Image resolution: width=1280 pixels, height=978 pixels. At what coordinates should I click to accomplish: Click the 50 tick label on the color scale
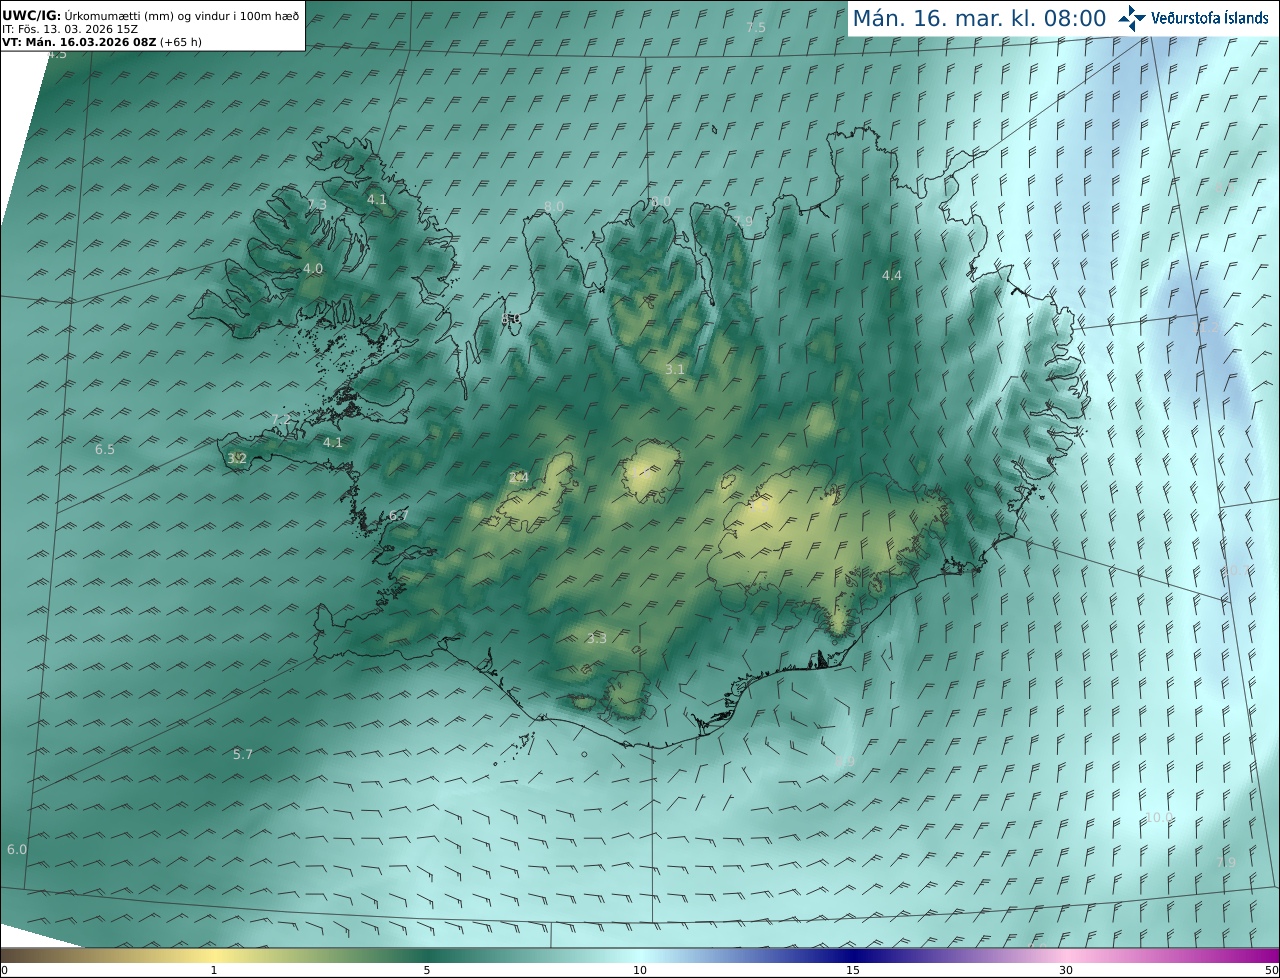(x=1272, y=970)
